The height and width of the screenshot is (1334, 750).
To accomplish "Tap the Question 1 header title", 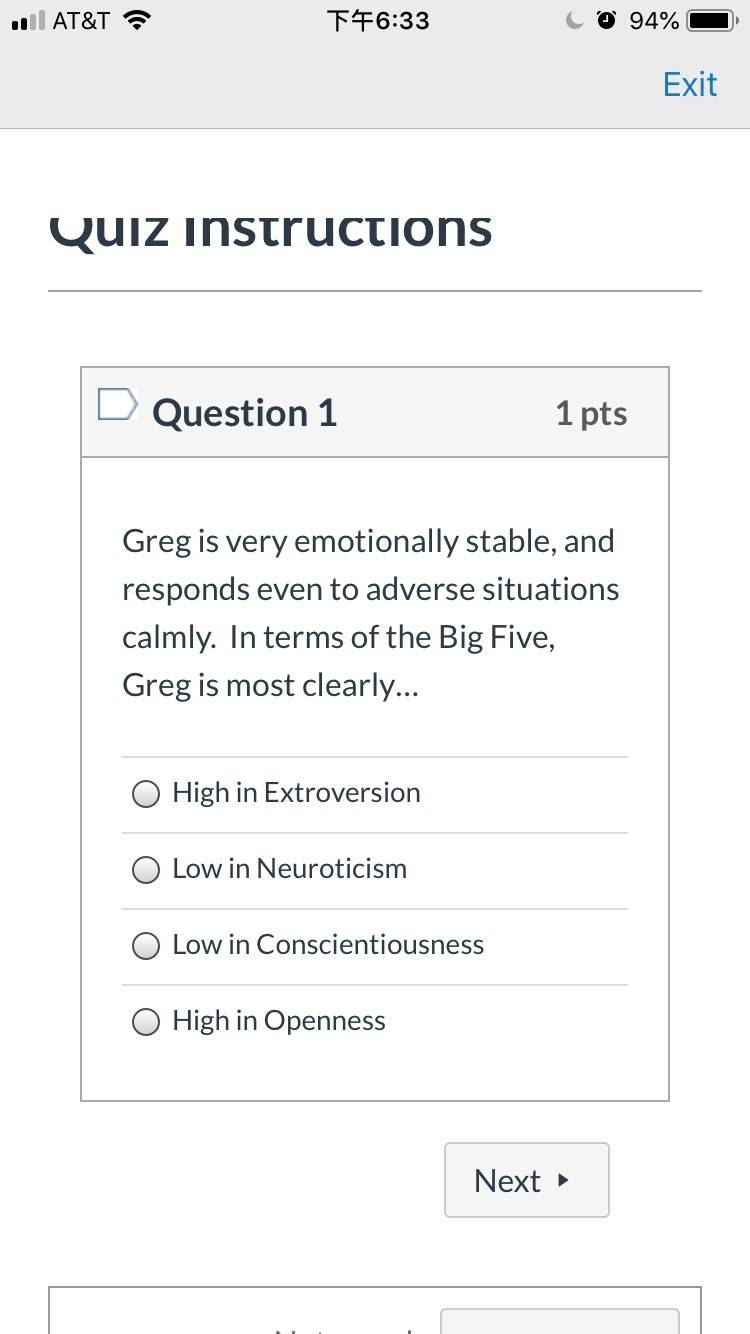I will click(x=245, y=413).
